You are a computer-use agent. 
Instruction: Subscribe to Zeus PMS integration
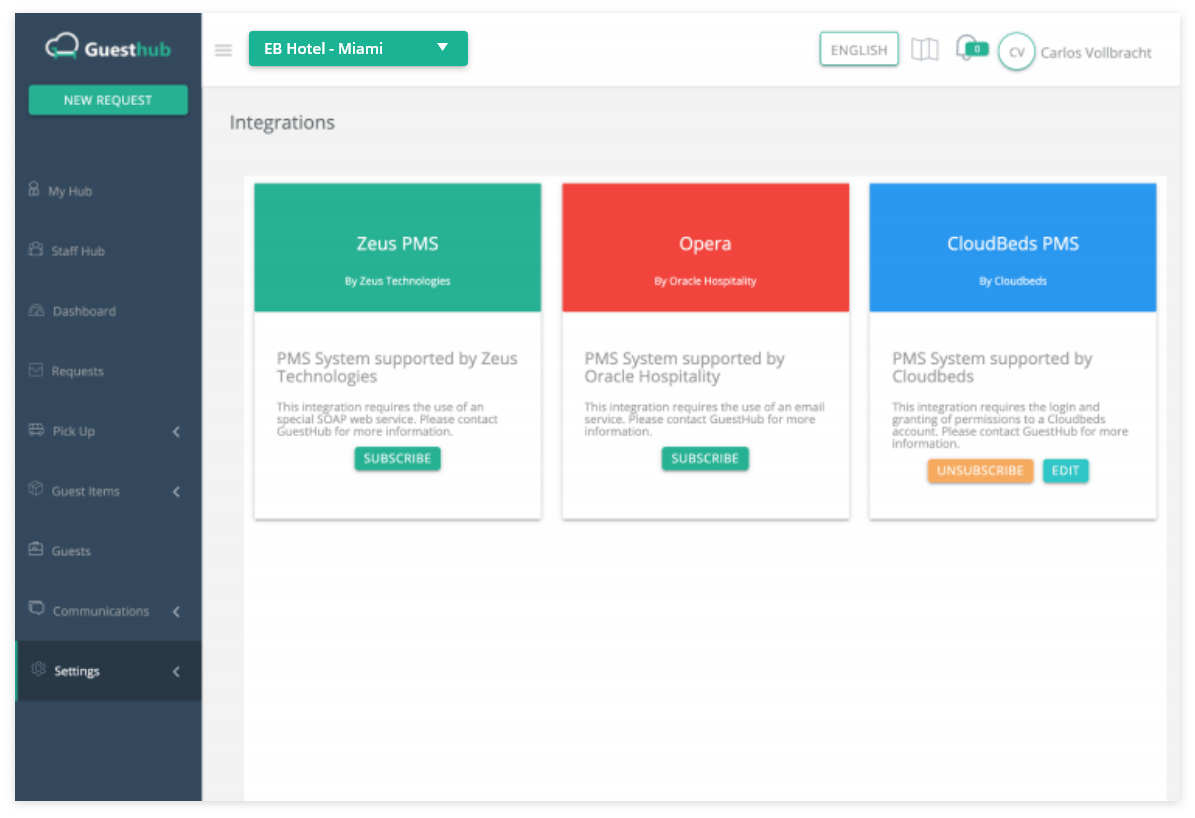(x=397, y=458)
